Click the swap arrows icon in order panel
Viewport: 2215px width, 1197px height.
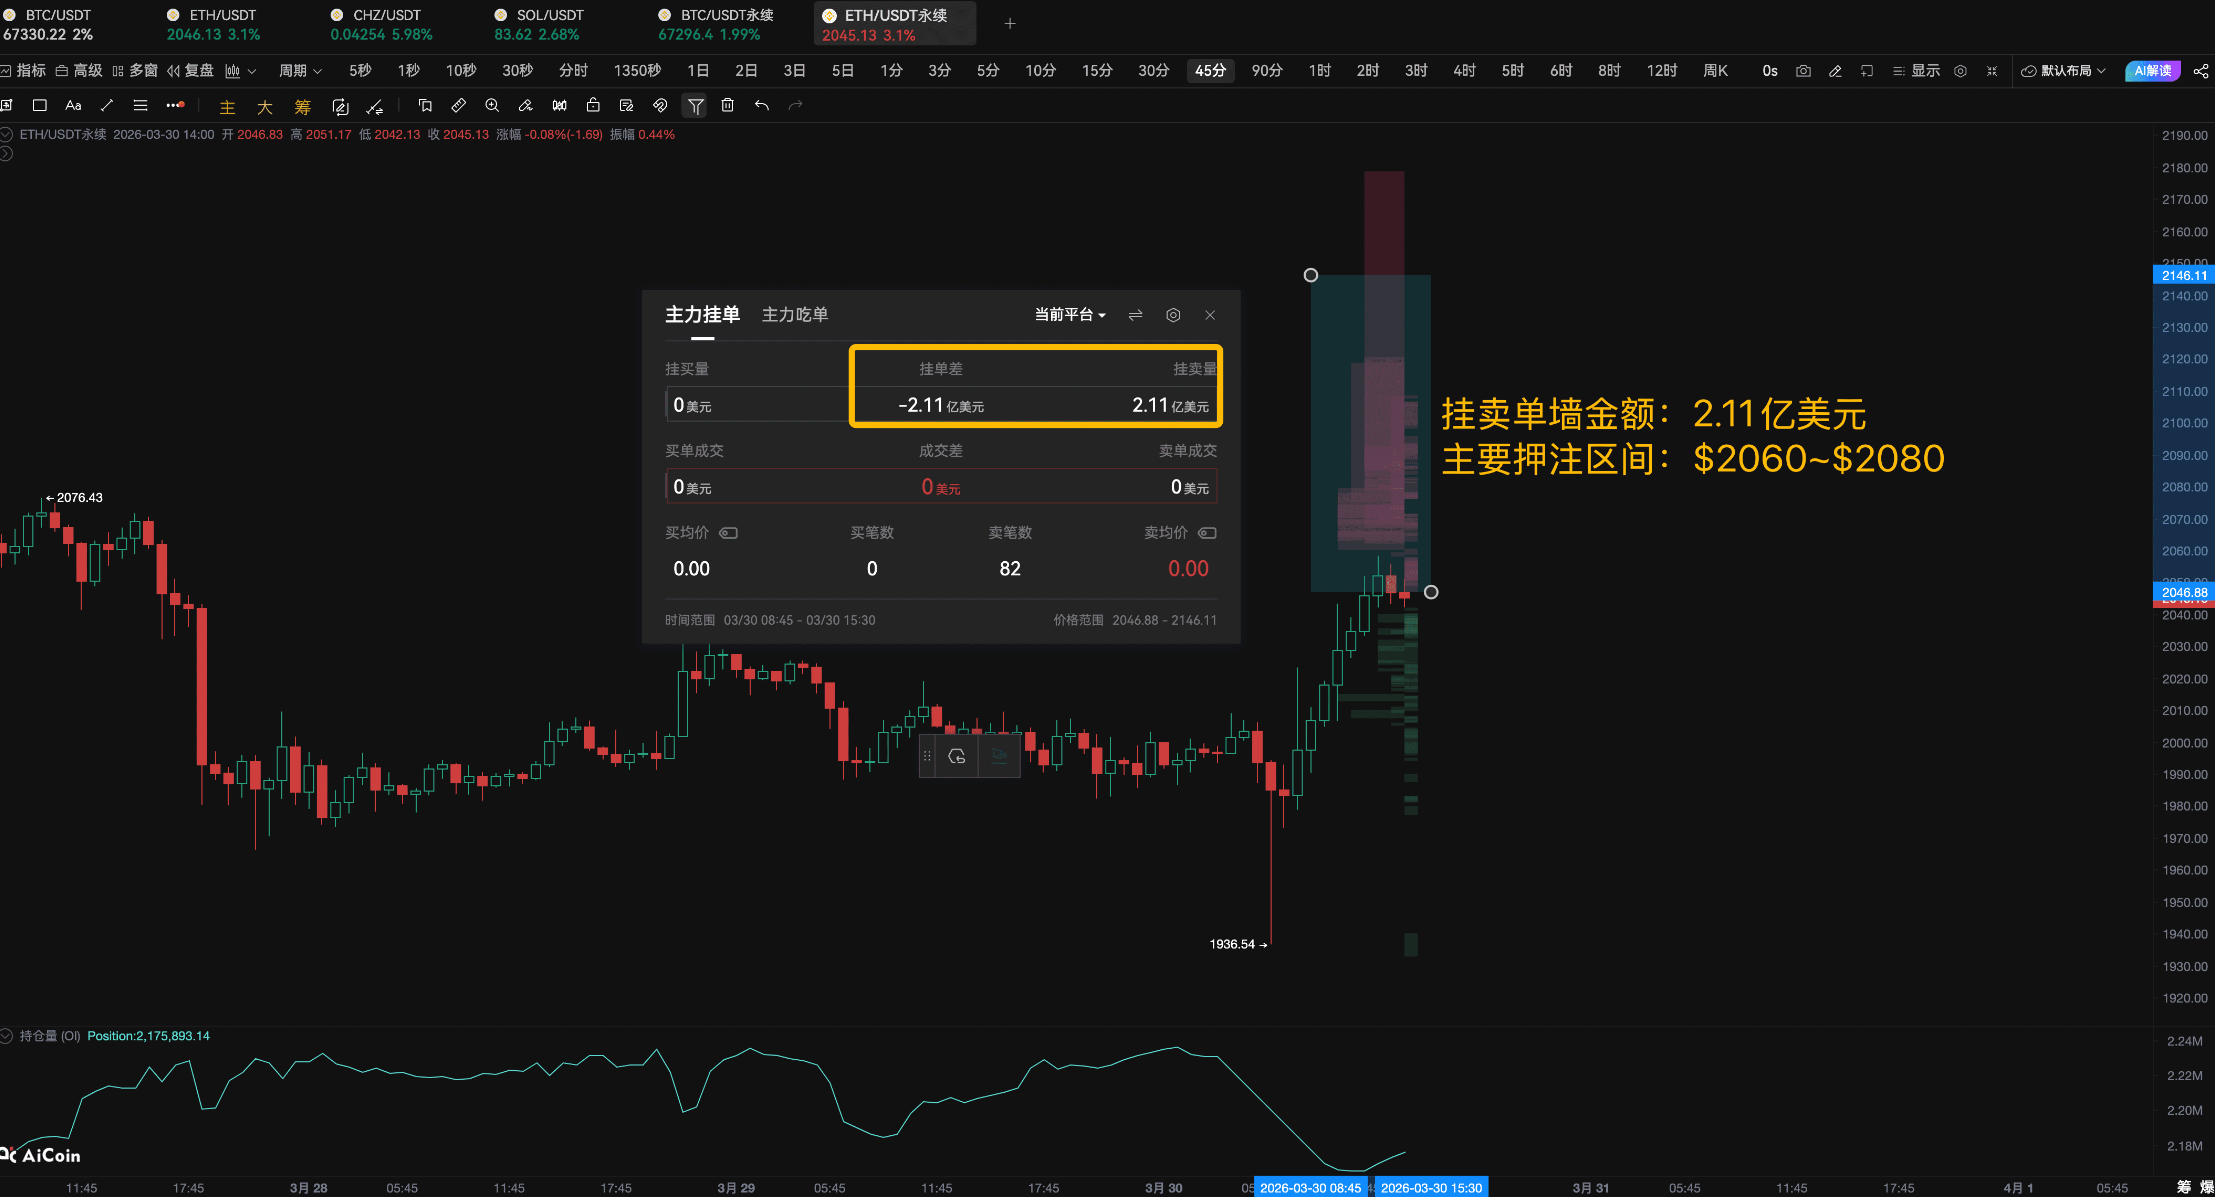click(1135, 315)
